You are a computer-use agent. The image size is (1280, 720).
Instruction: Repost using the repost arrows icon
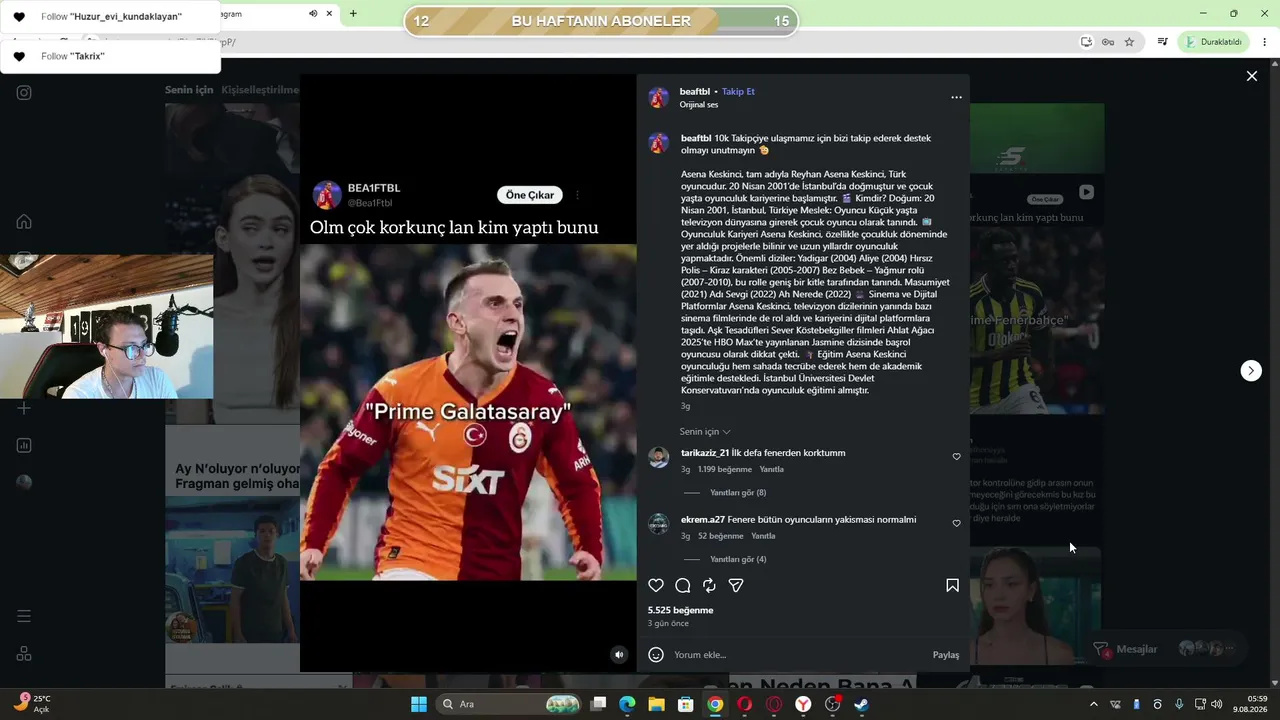(709, 586)
